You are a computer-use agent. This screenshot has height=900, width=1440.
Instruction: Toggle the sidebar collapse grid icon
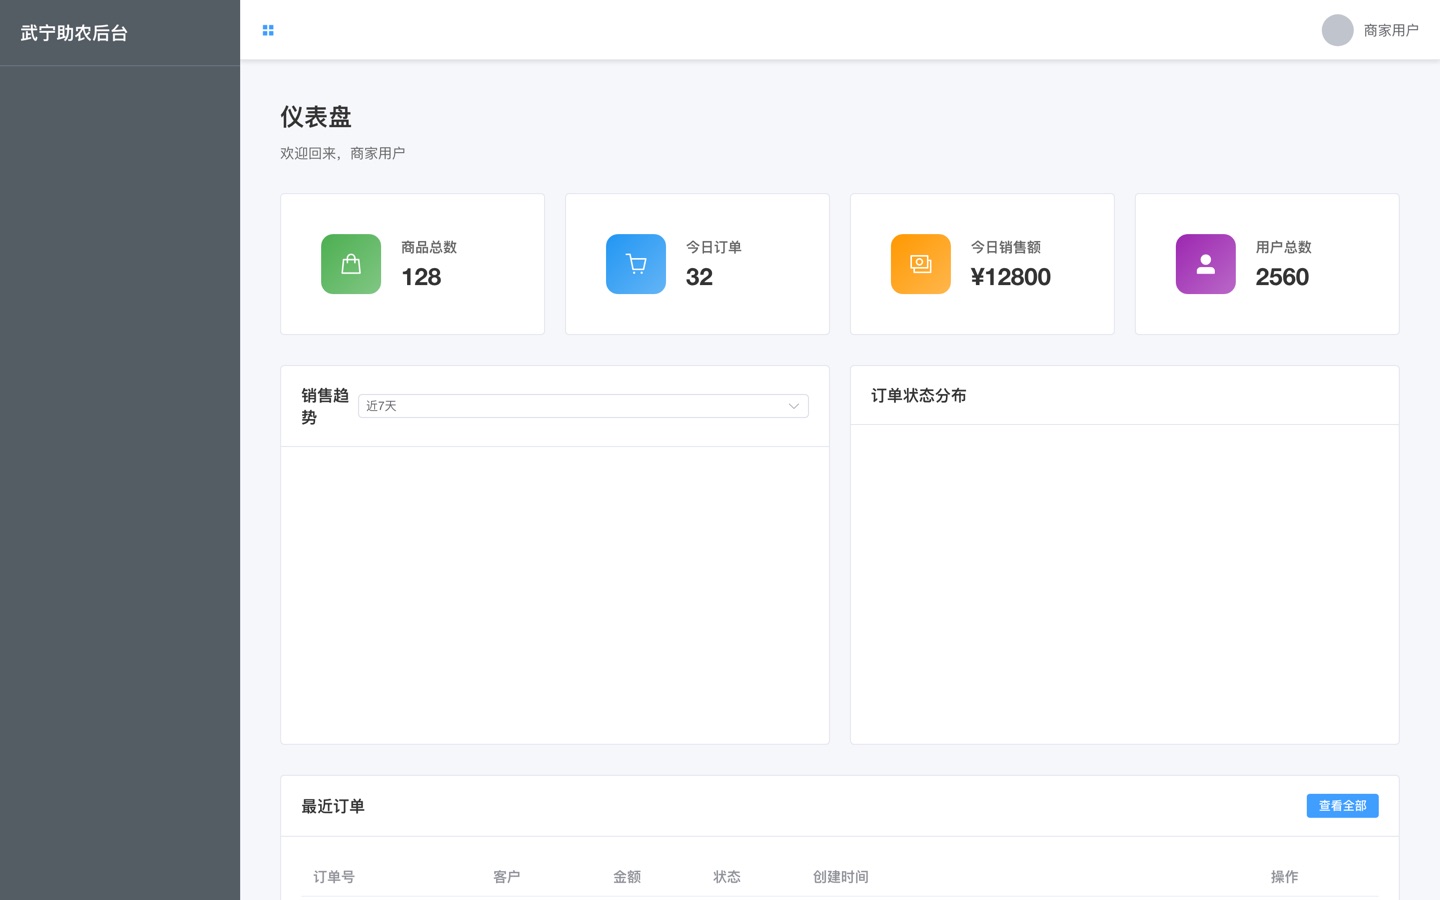[268, 30]
